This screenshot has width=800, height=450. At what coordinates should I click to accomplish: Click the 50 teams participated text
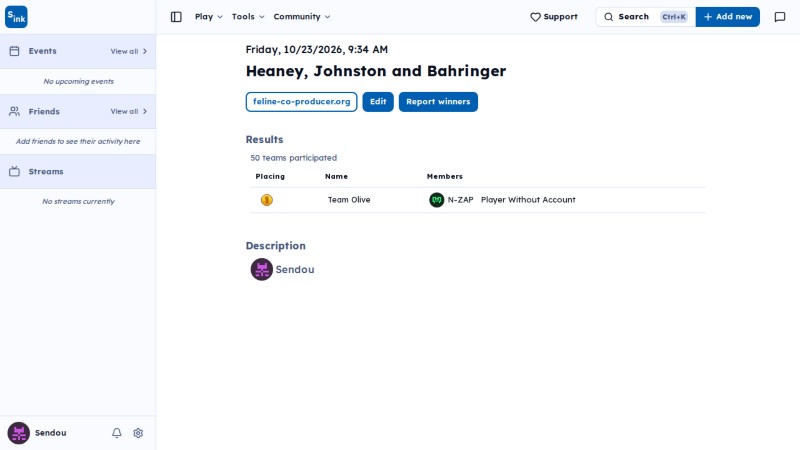tap(293, 158)
